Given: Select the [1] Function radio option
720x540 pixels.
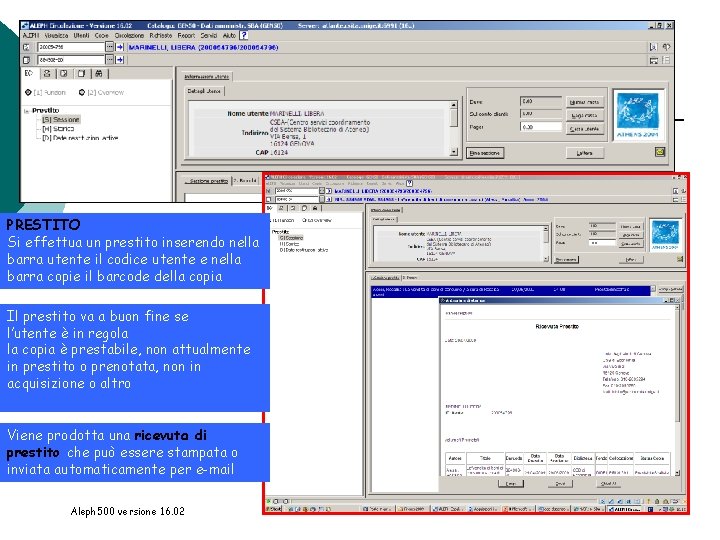Looking at the screenshot, I should point(45,92).
